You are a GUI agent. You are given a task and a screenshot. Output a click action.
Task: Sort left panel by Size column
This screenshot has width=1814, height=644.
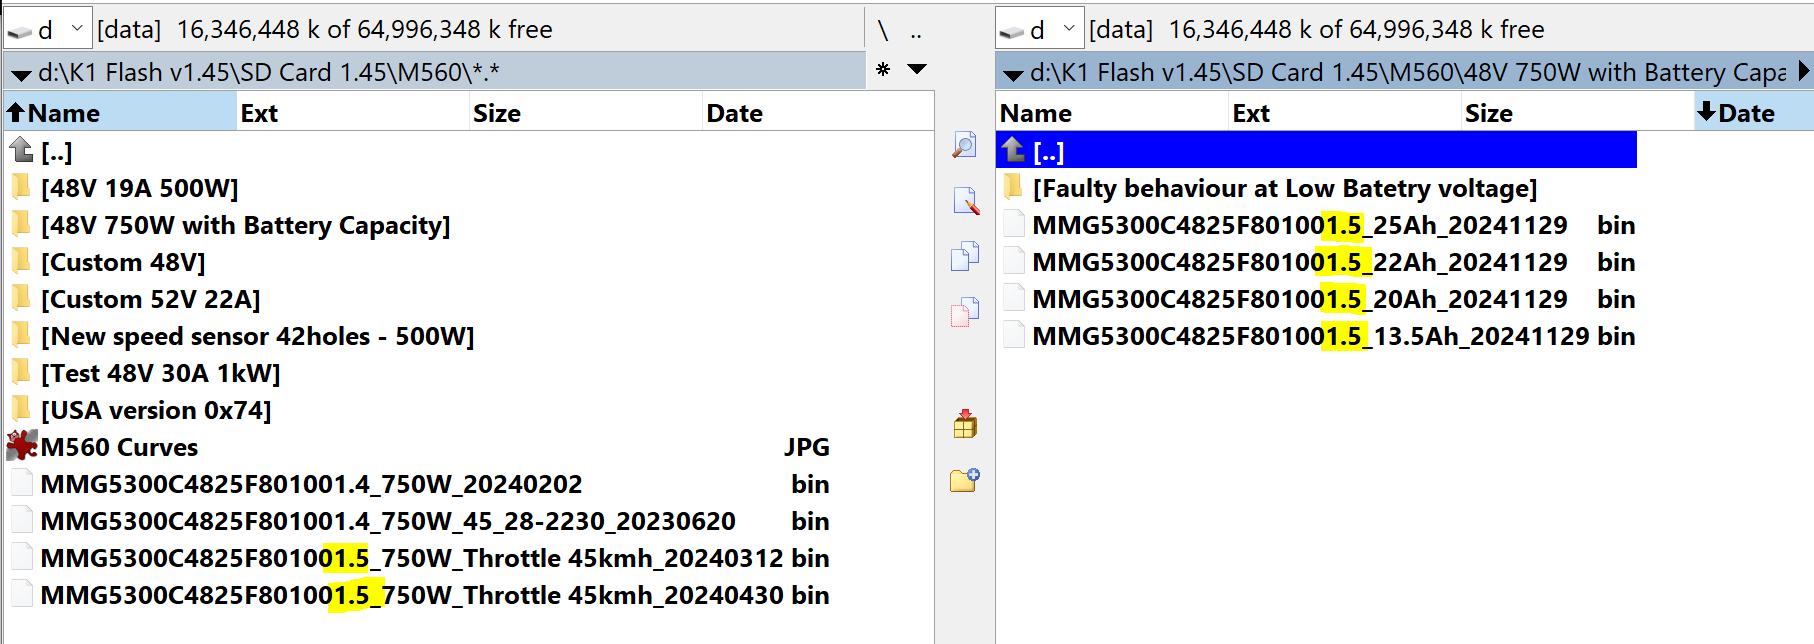pyautogui.click(x=586, y=112)
